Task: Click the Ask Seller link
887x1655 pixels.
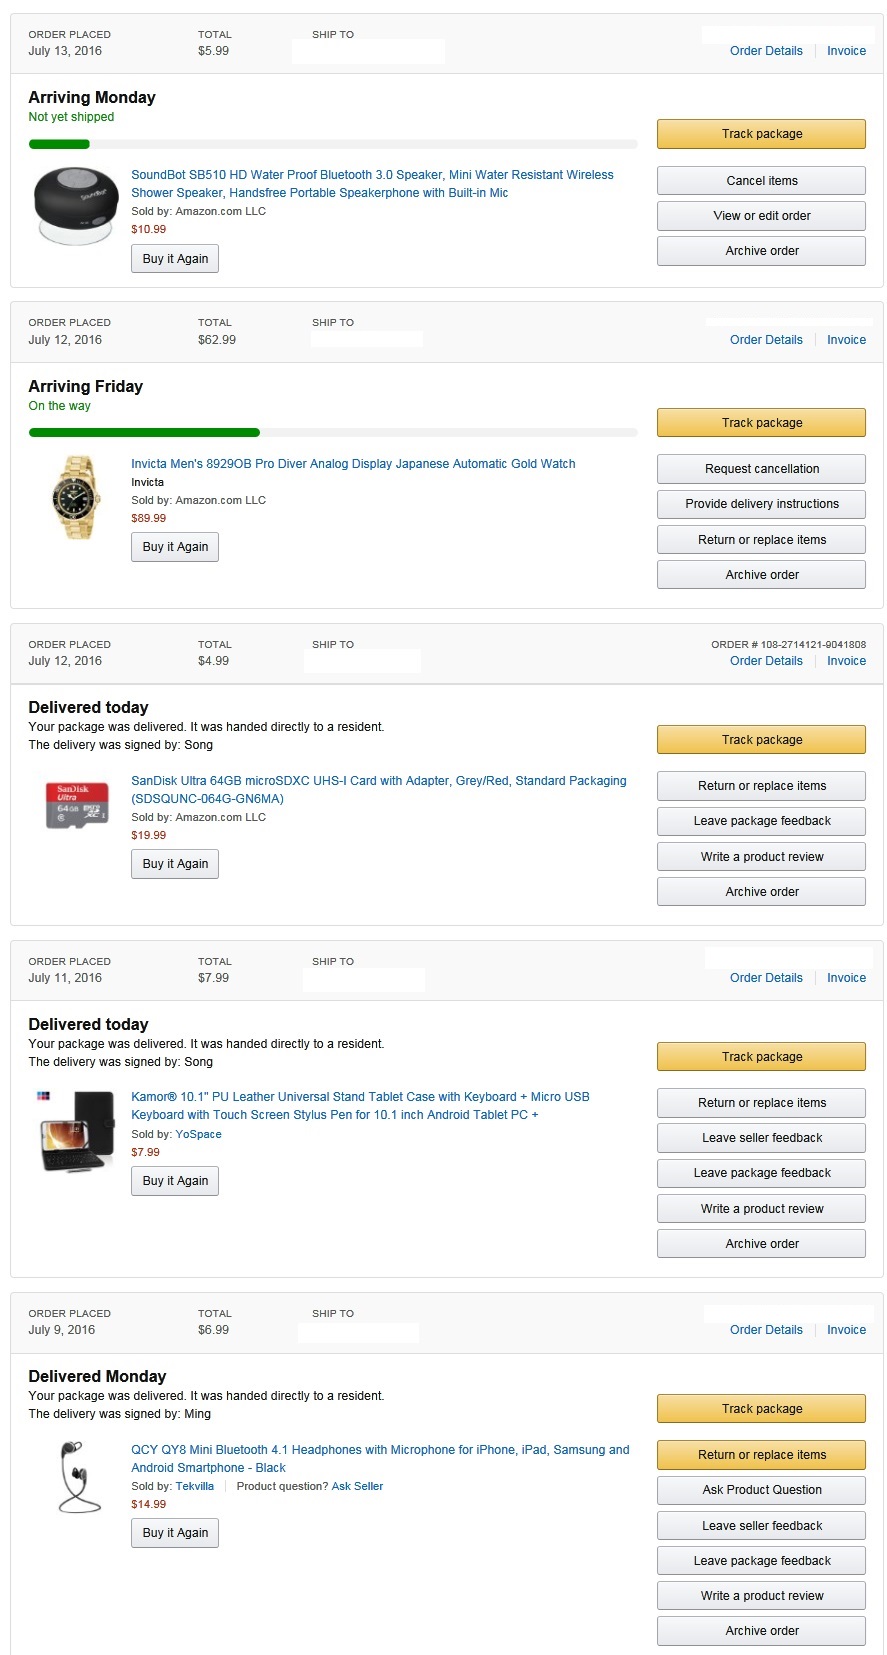Action: coord(357,1486)
